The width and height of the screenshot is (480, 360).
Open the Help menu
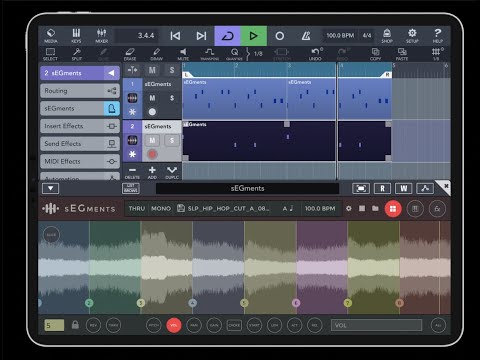[x=438, y=36]
